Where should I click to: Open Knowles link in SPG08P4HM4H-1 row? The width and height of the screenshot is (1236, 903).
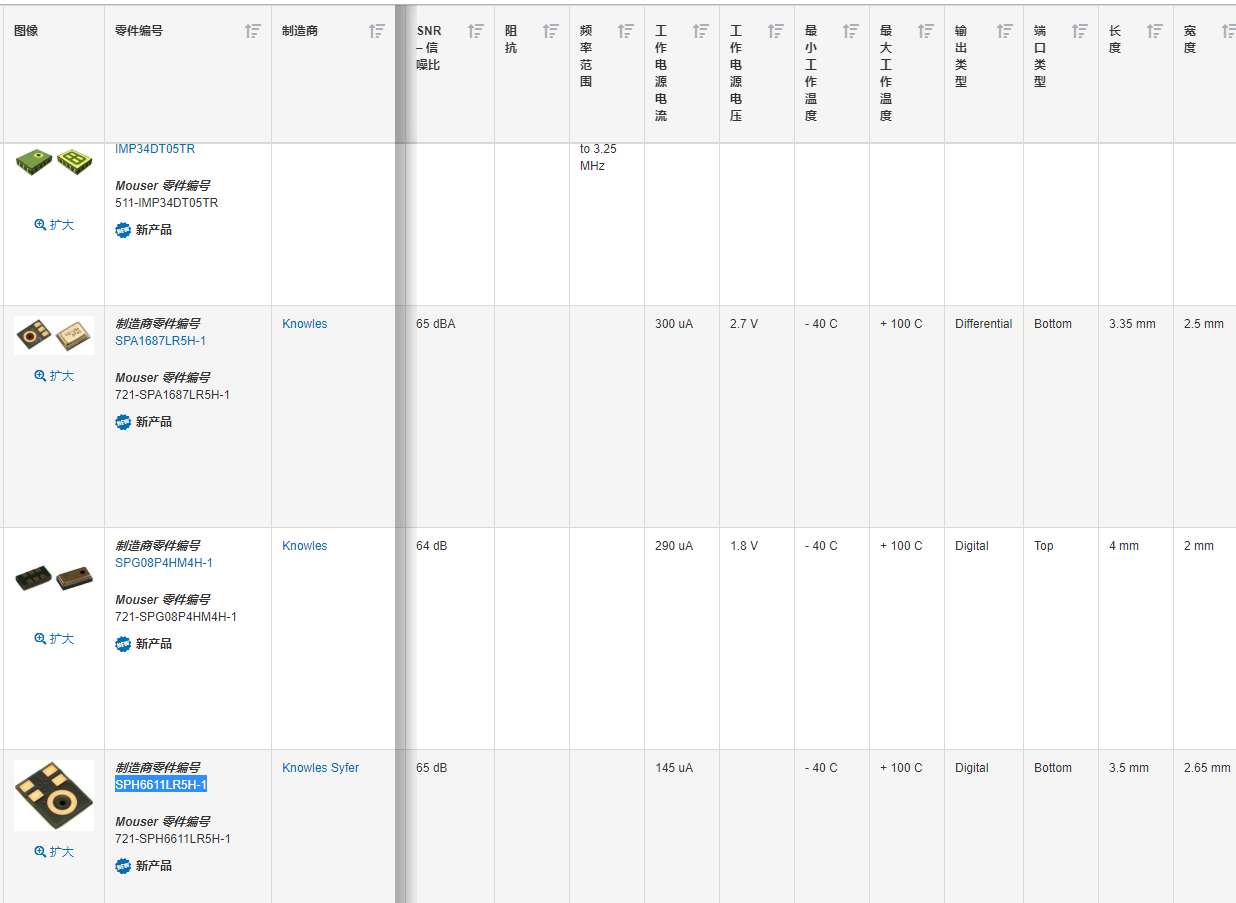[305, 546]
